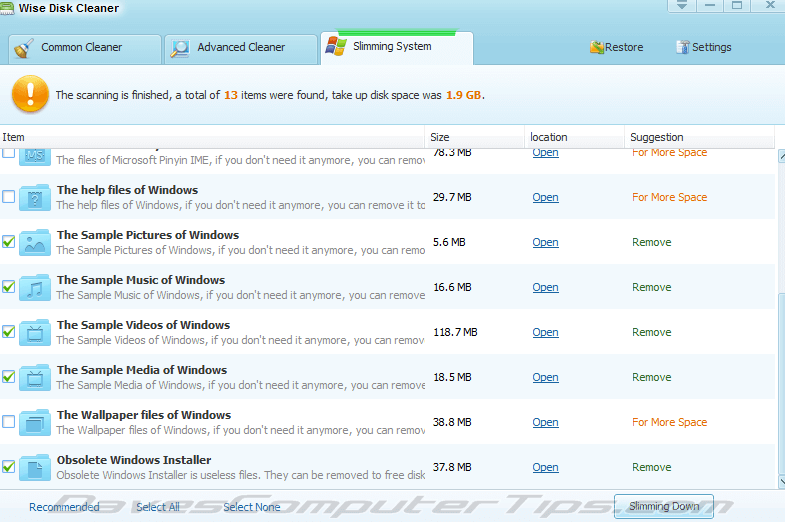Click Remove suggestion on Sample Pictures row
The image size is (785, 522).
pyautogui.click(x=651, y=242)
